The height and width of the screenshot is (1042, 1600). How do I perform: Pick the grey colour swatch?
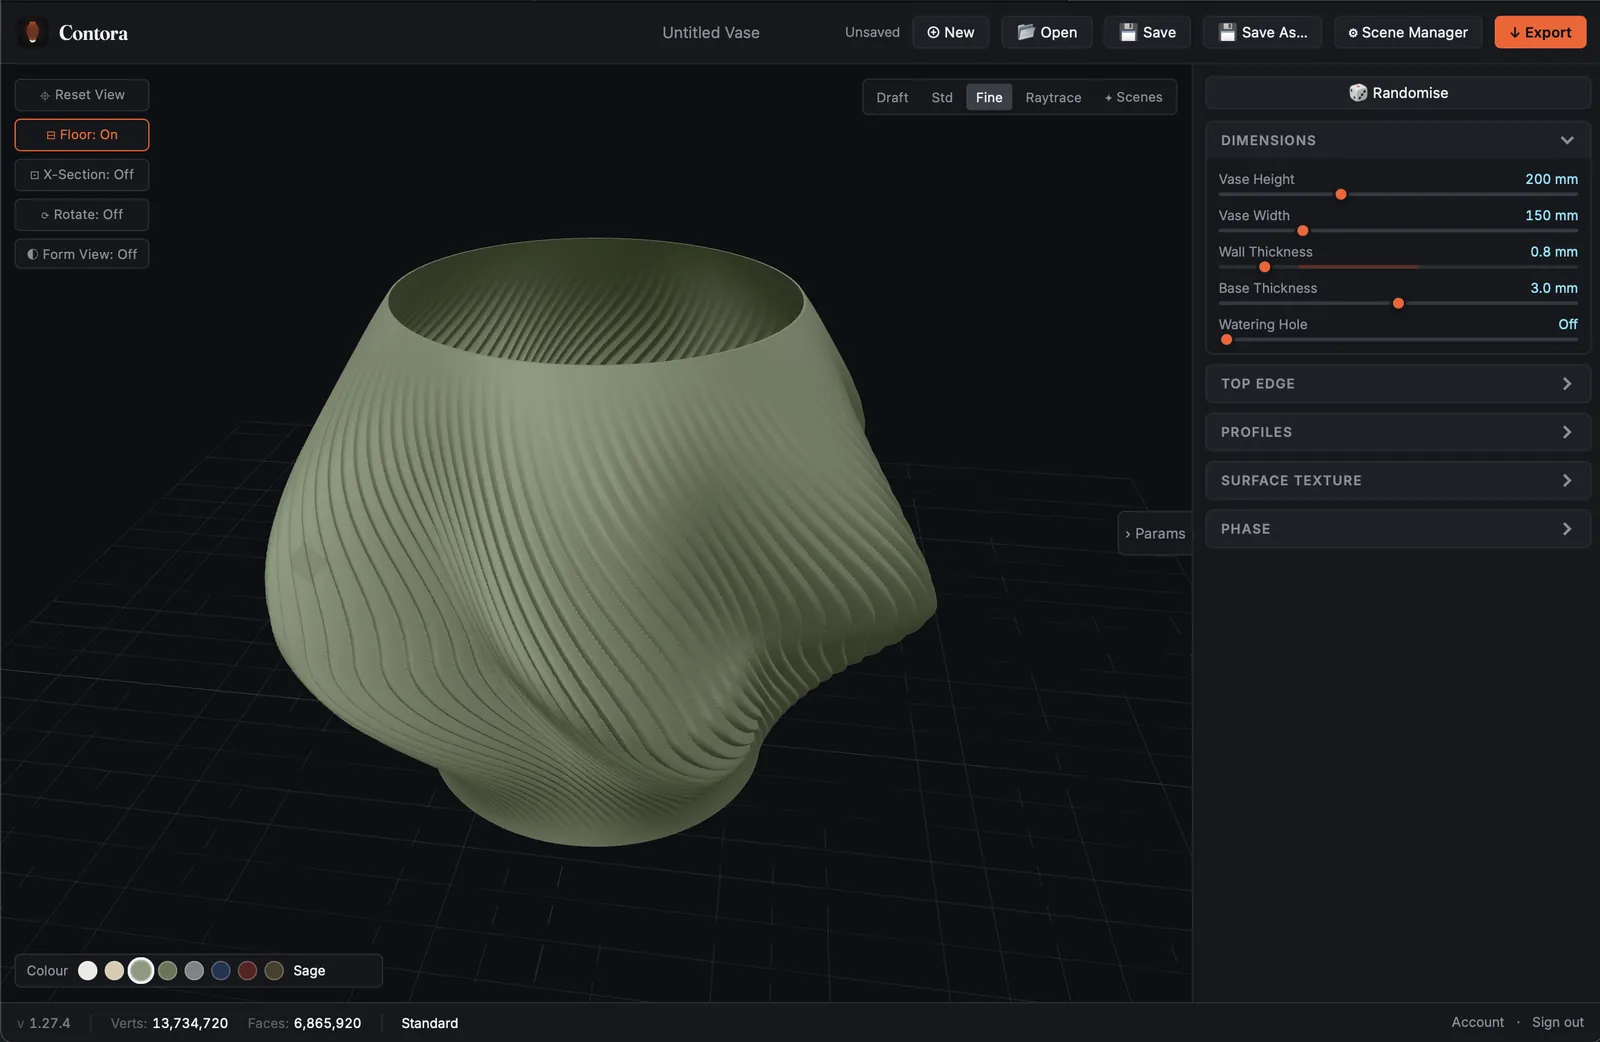[194, 971]
